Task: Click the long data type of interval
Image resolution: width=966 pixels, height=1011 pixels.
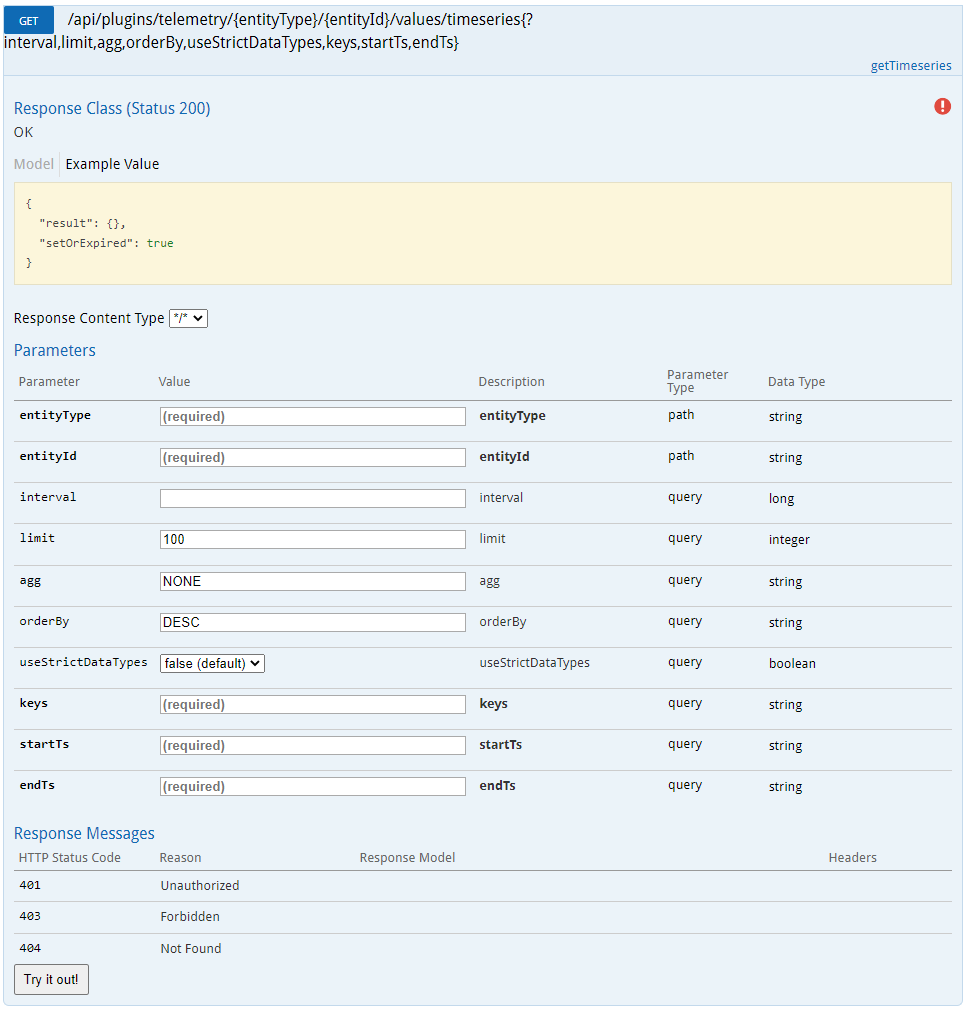Action: click(781, 498)
